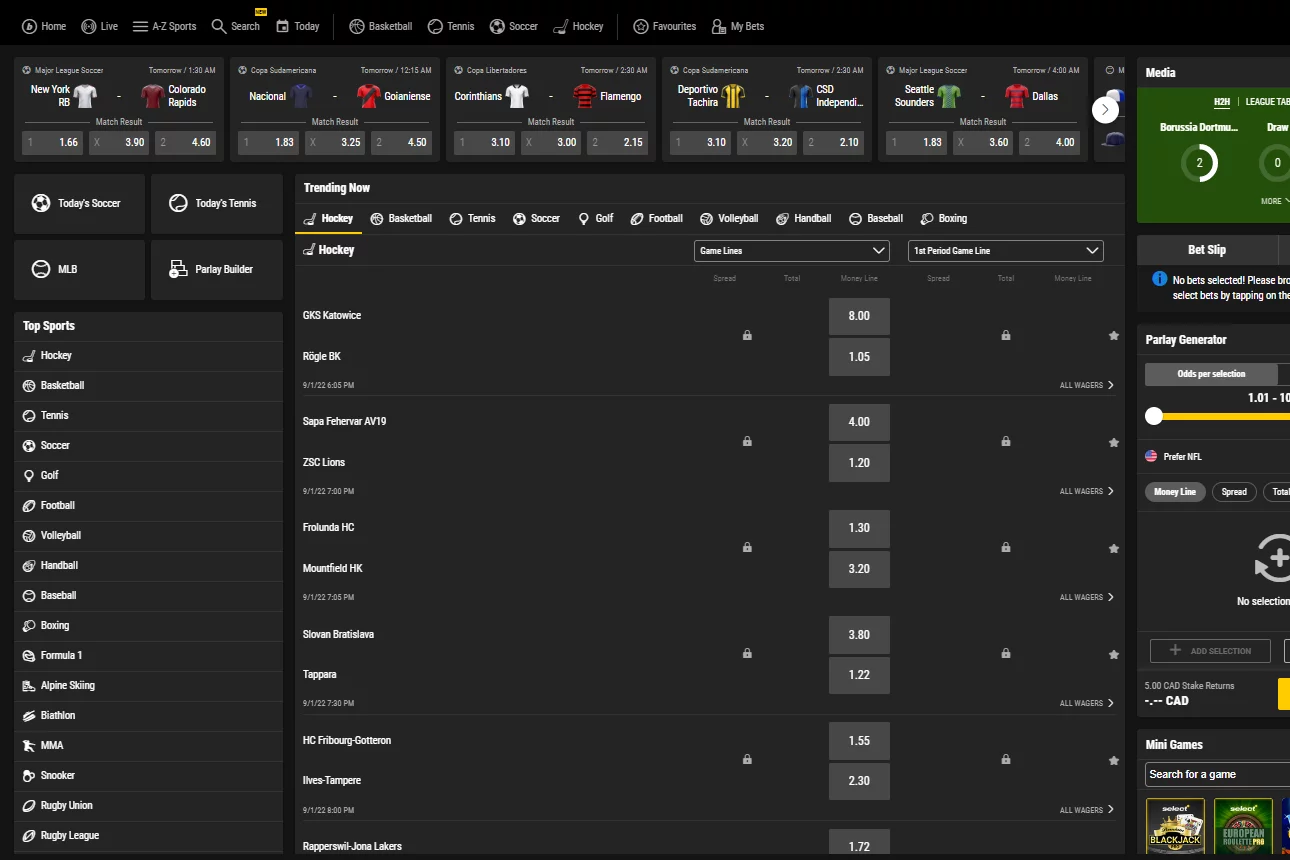Viewport: 1290px width, 860px height.
Task: Click the Alpine Skiing icon in sidebar
Action: point(29,686)
